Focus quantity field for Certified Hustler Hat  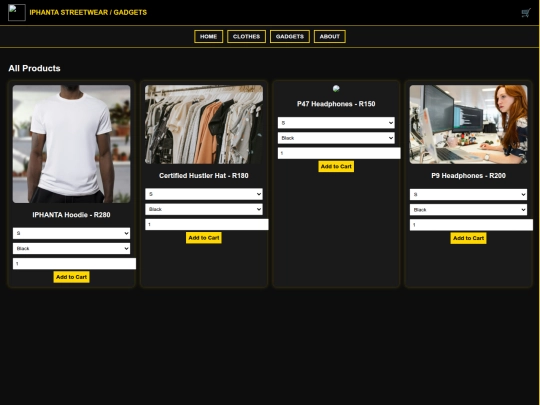tap(207, 224)
